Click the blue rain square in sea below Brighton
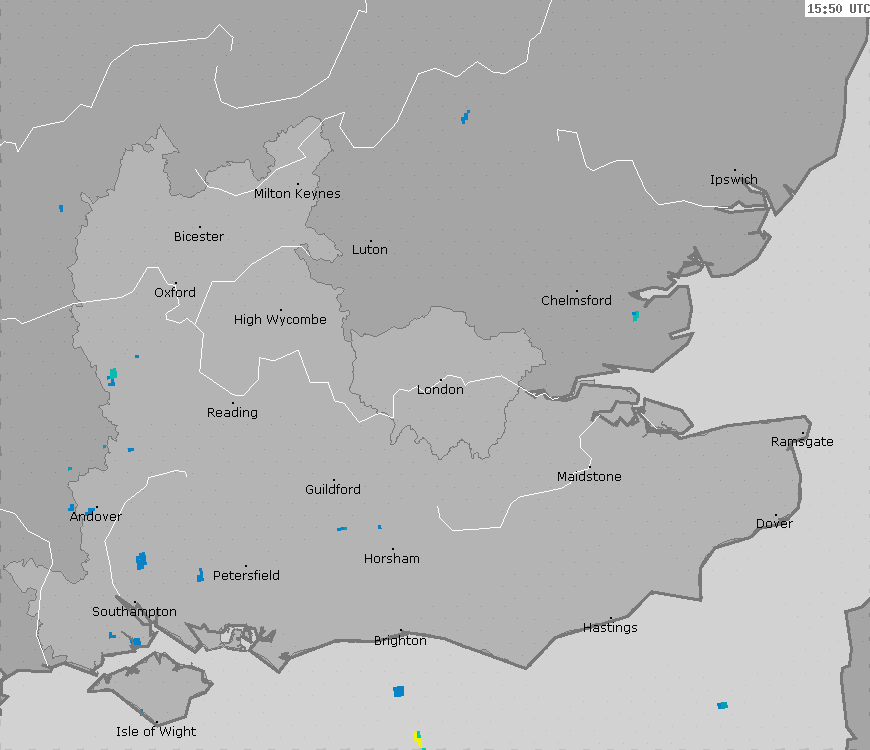 (399, 691)
